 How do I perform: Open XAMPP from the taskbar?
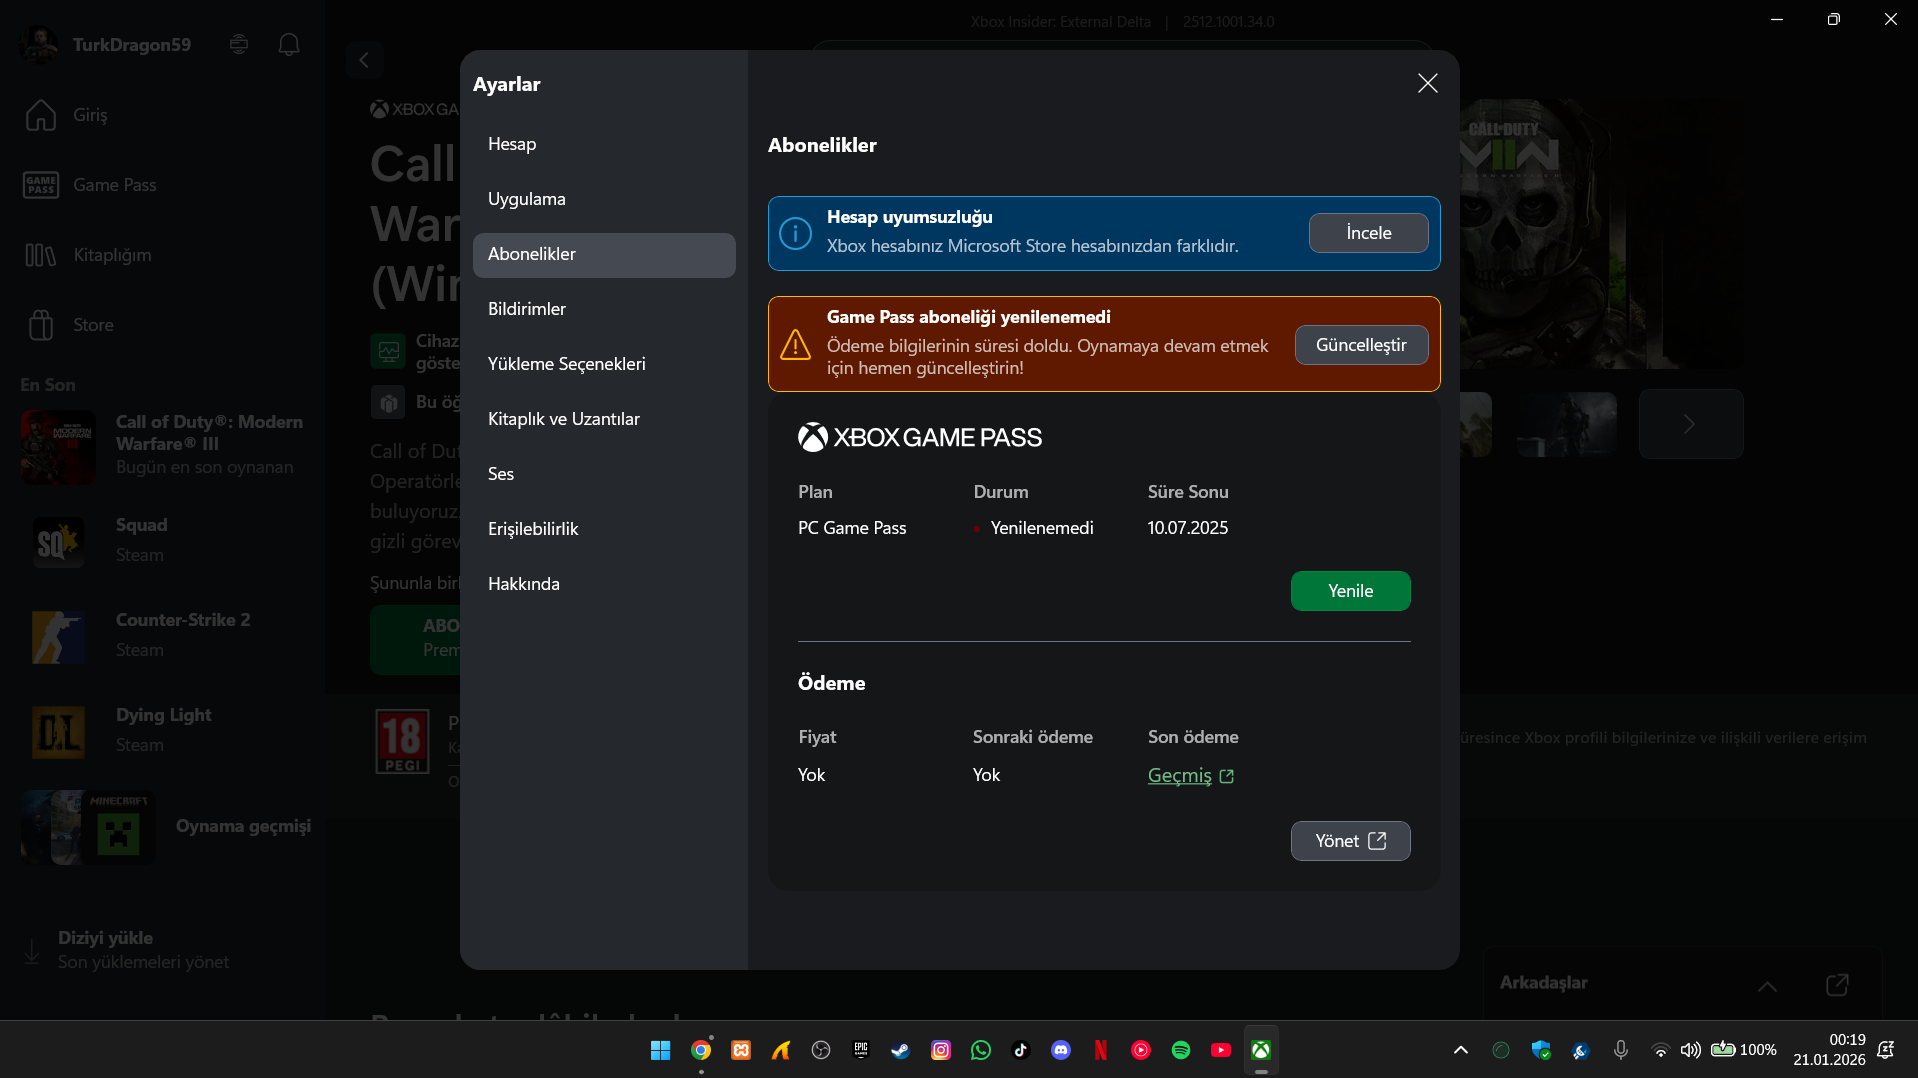tap(741, 1050)
